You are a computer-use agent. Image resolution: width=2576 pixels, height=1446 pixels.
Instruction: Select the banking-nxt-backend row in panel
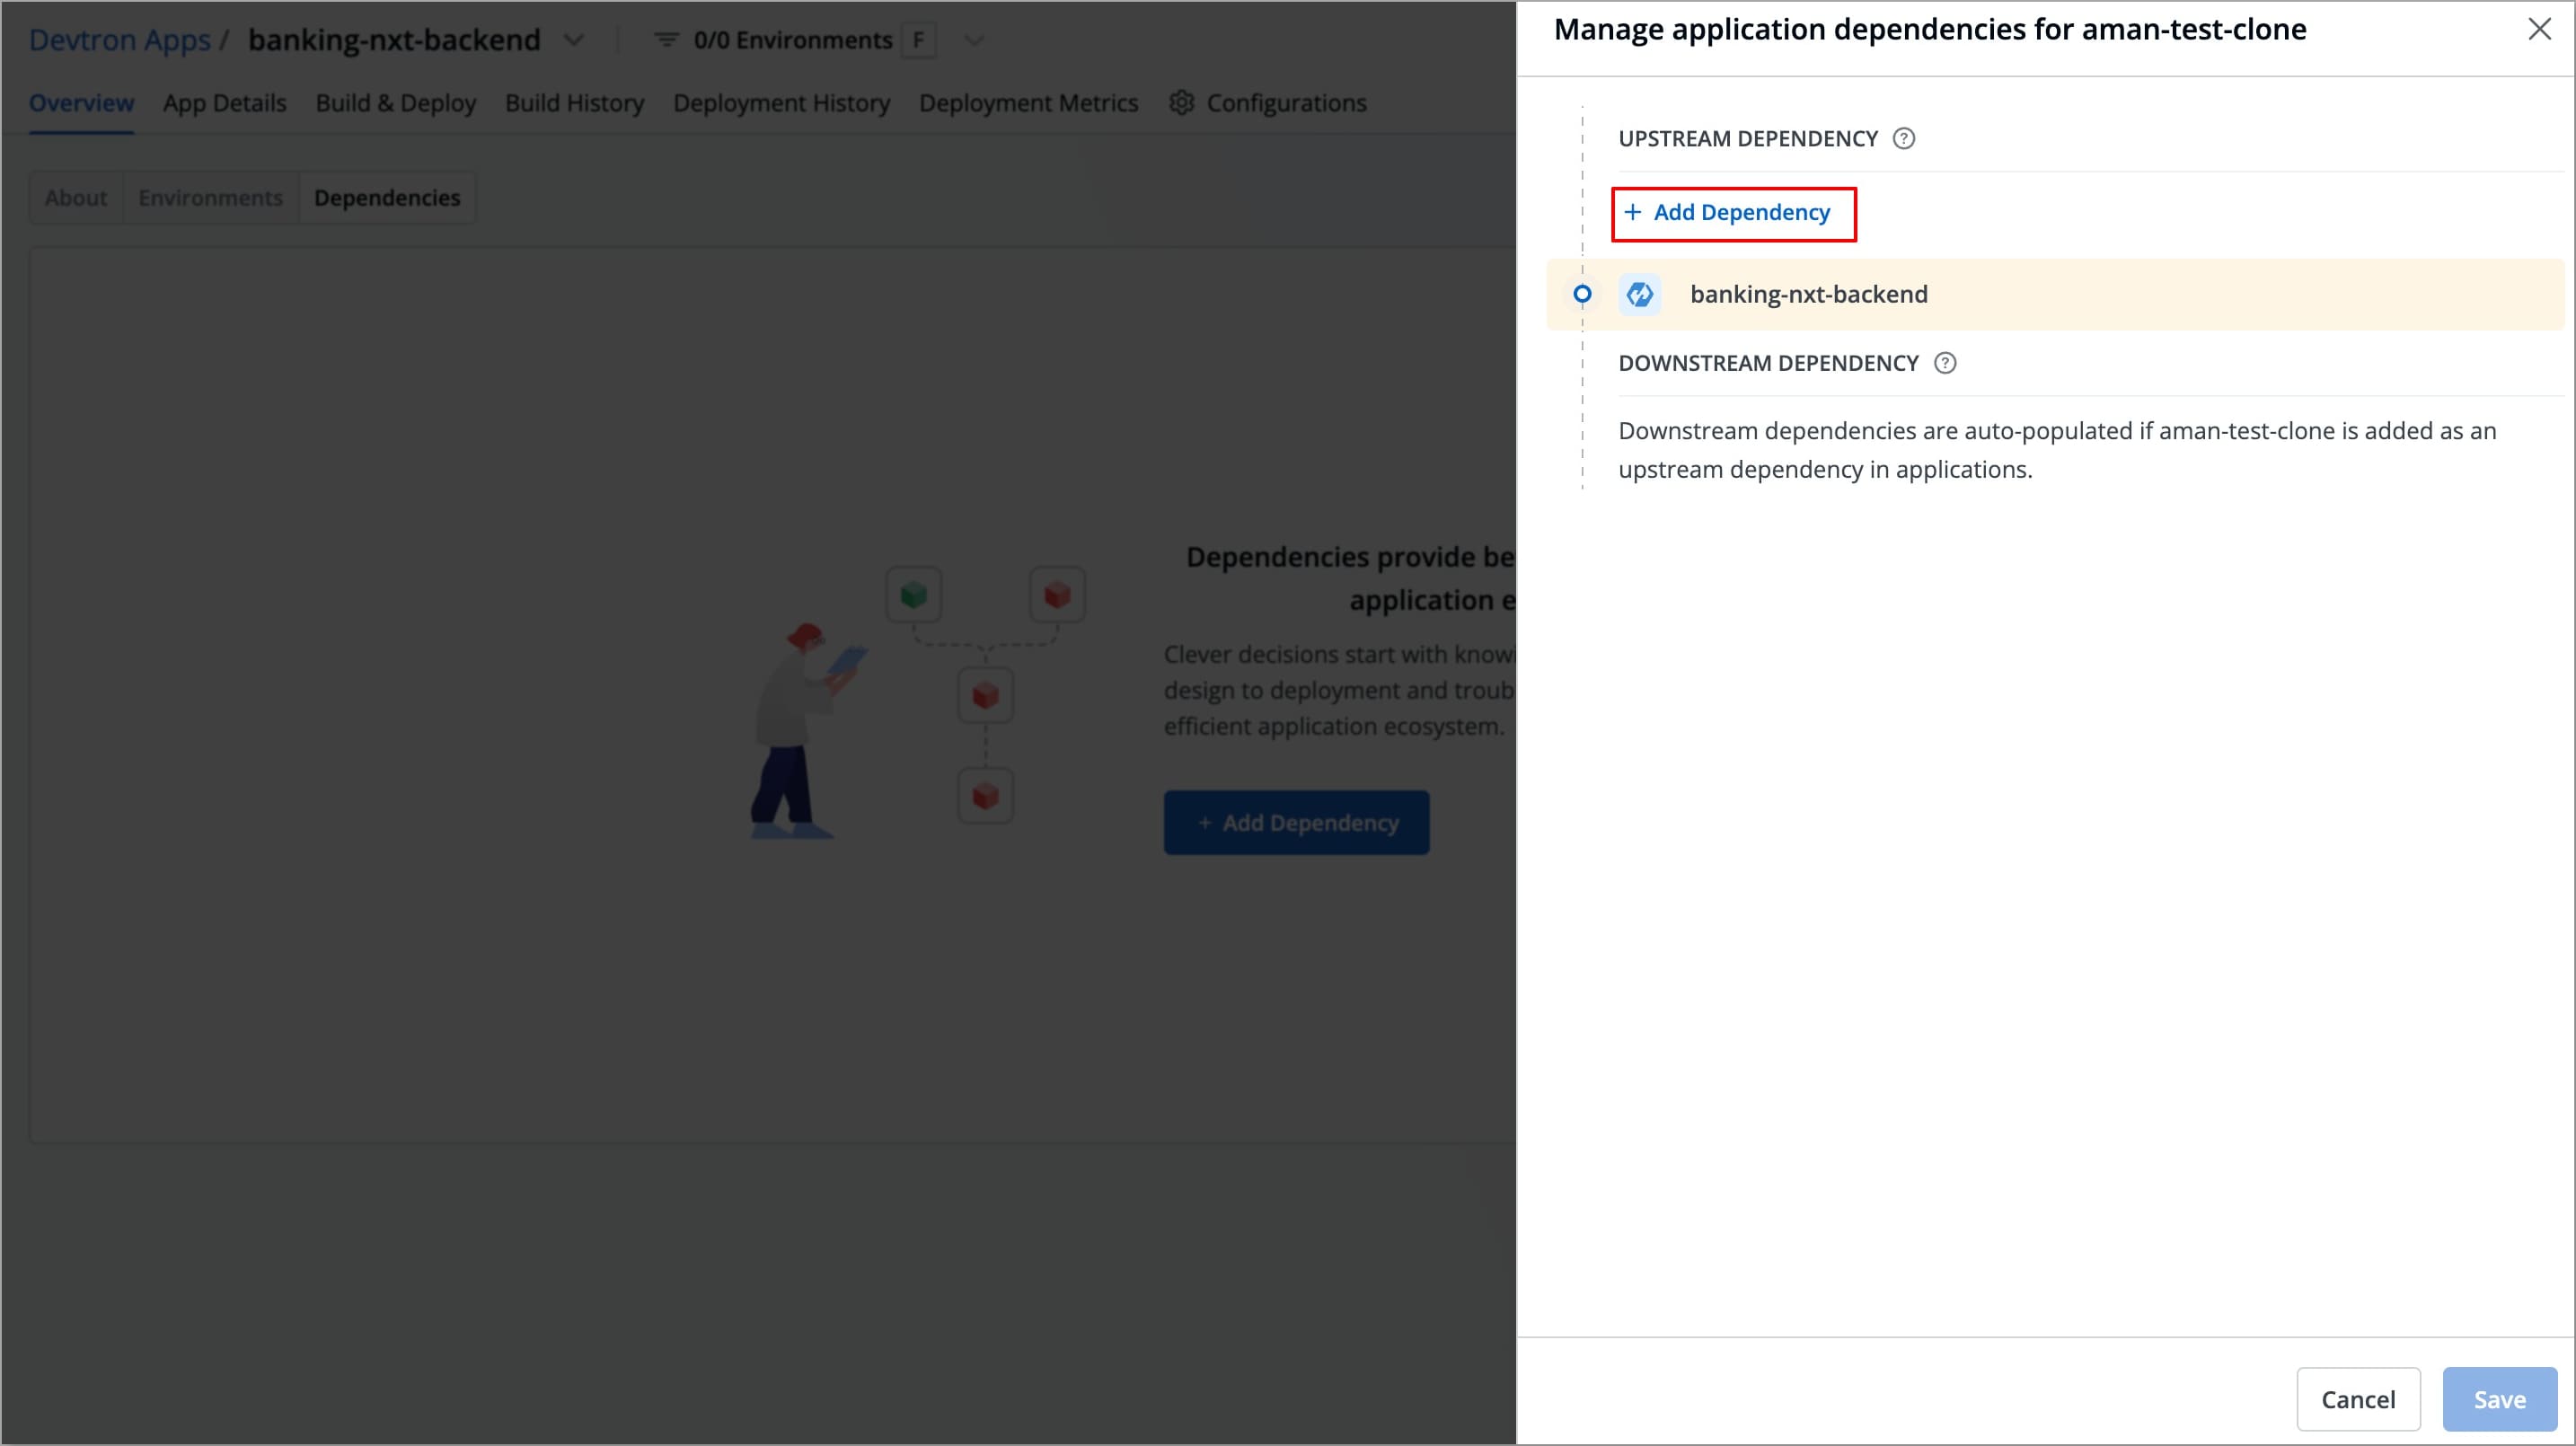[x=2055, y=295]
